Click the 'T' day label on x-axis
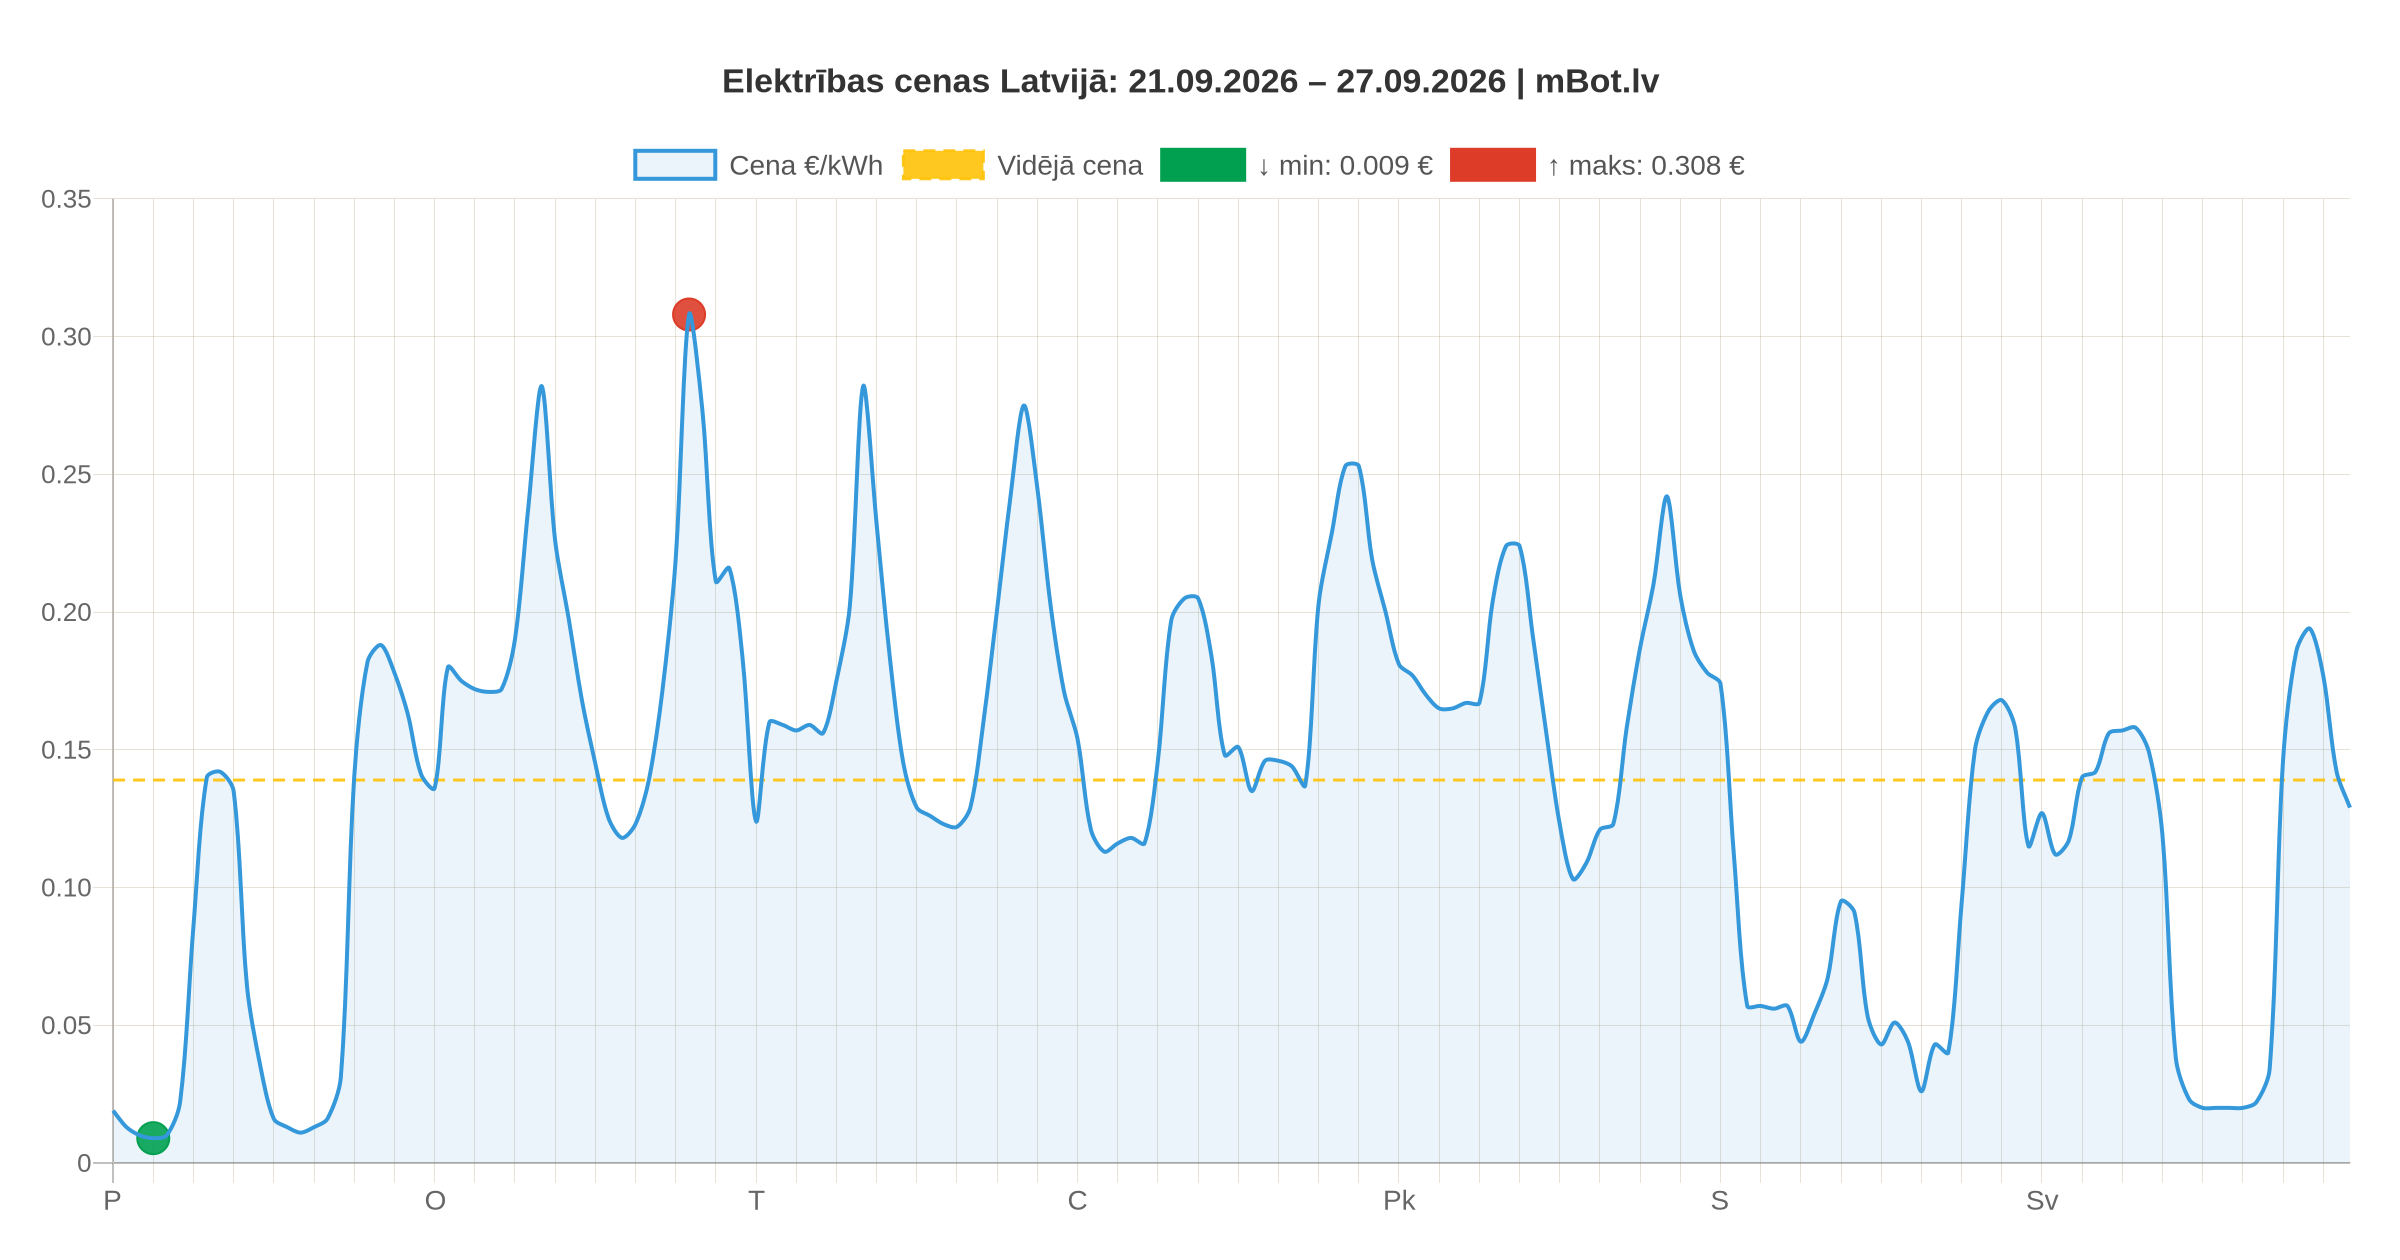The height and width of the screenshot is (1260, 2400). pos(756,1201)
